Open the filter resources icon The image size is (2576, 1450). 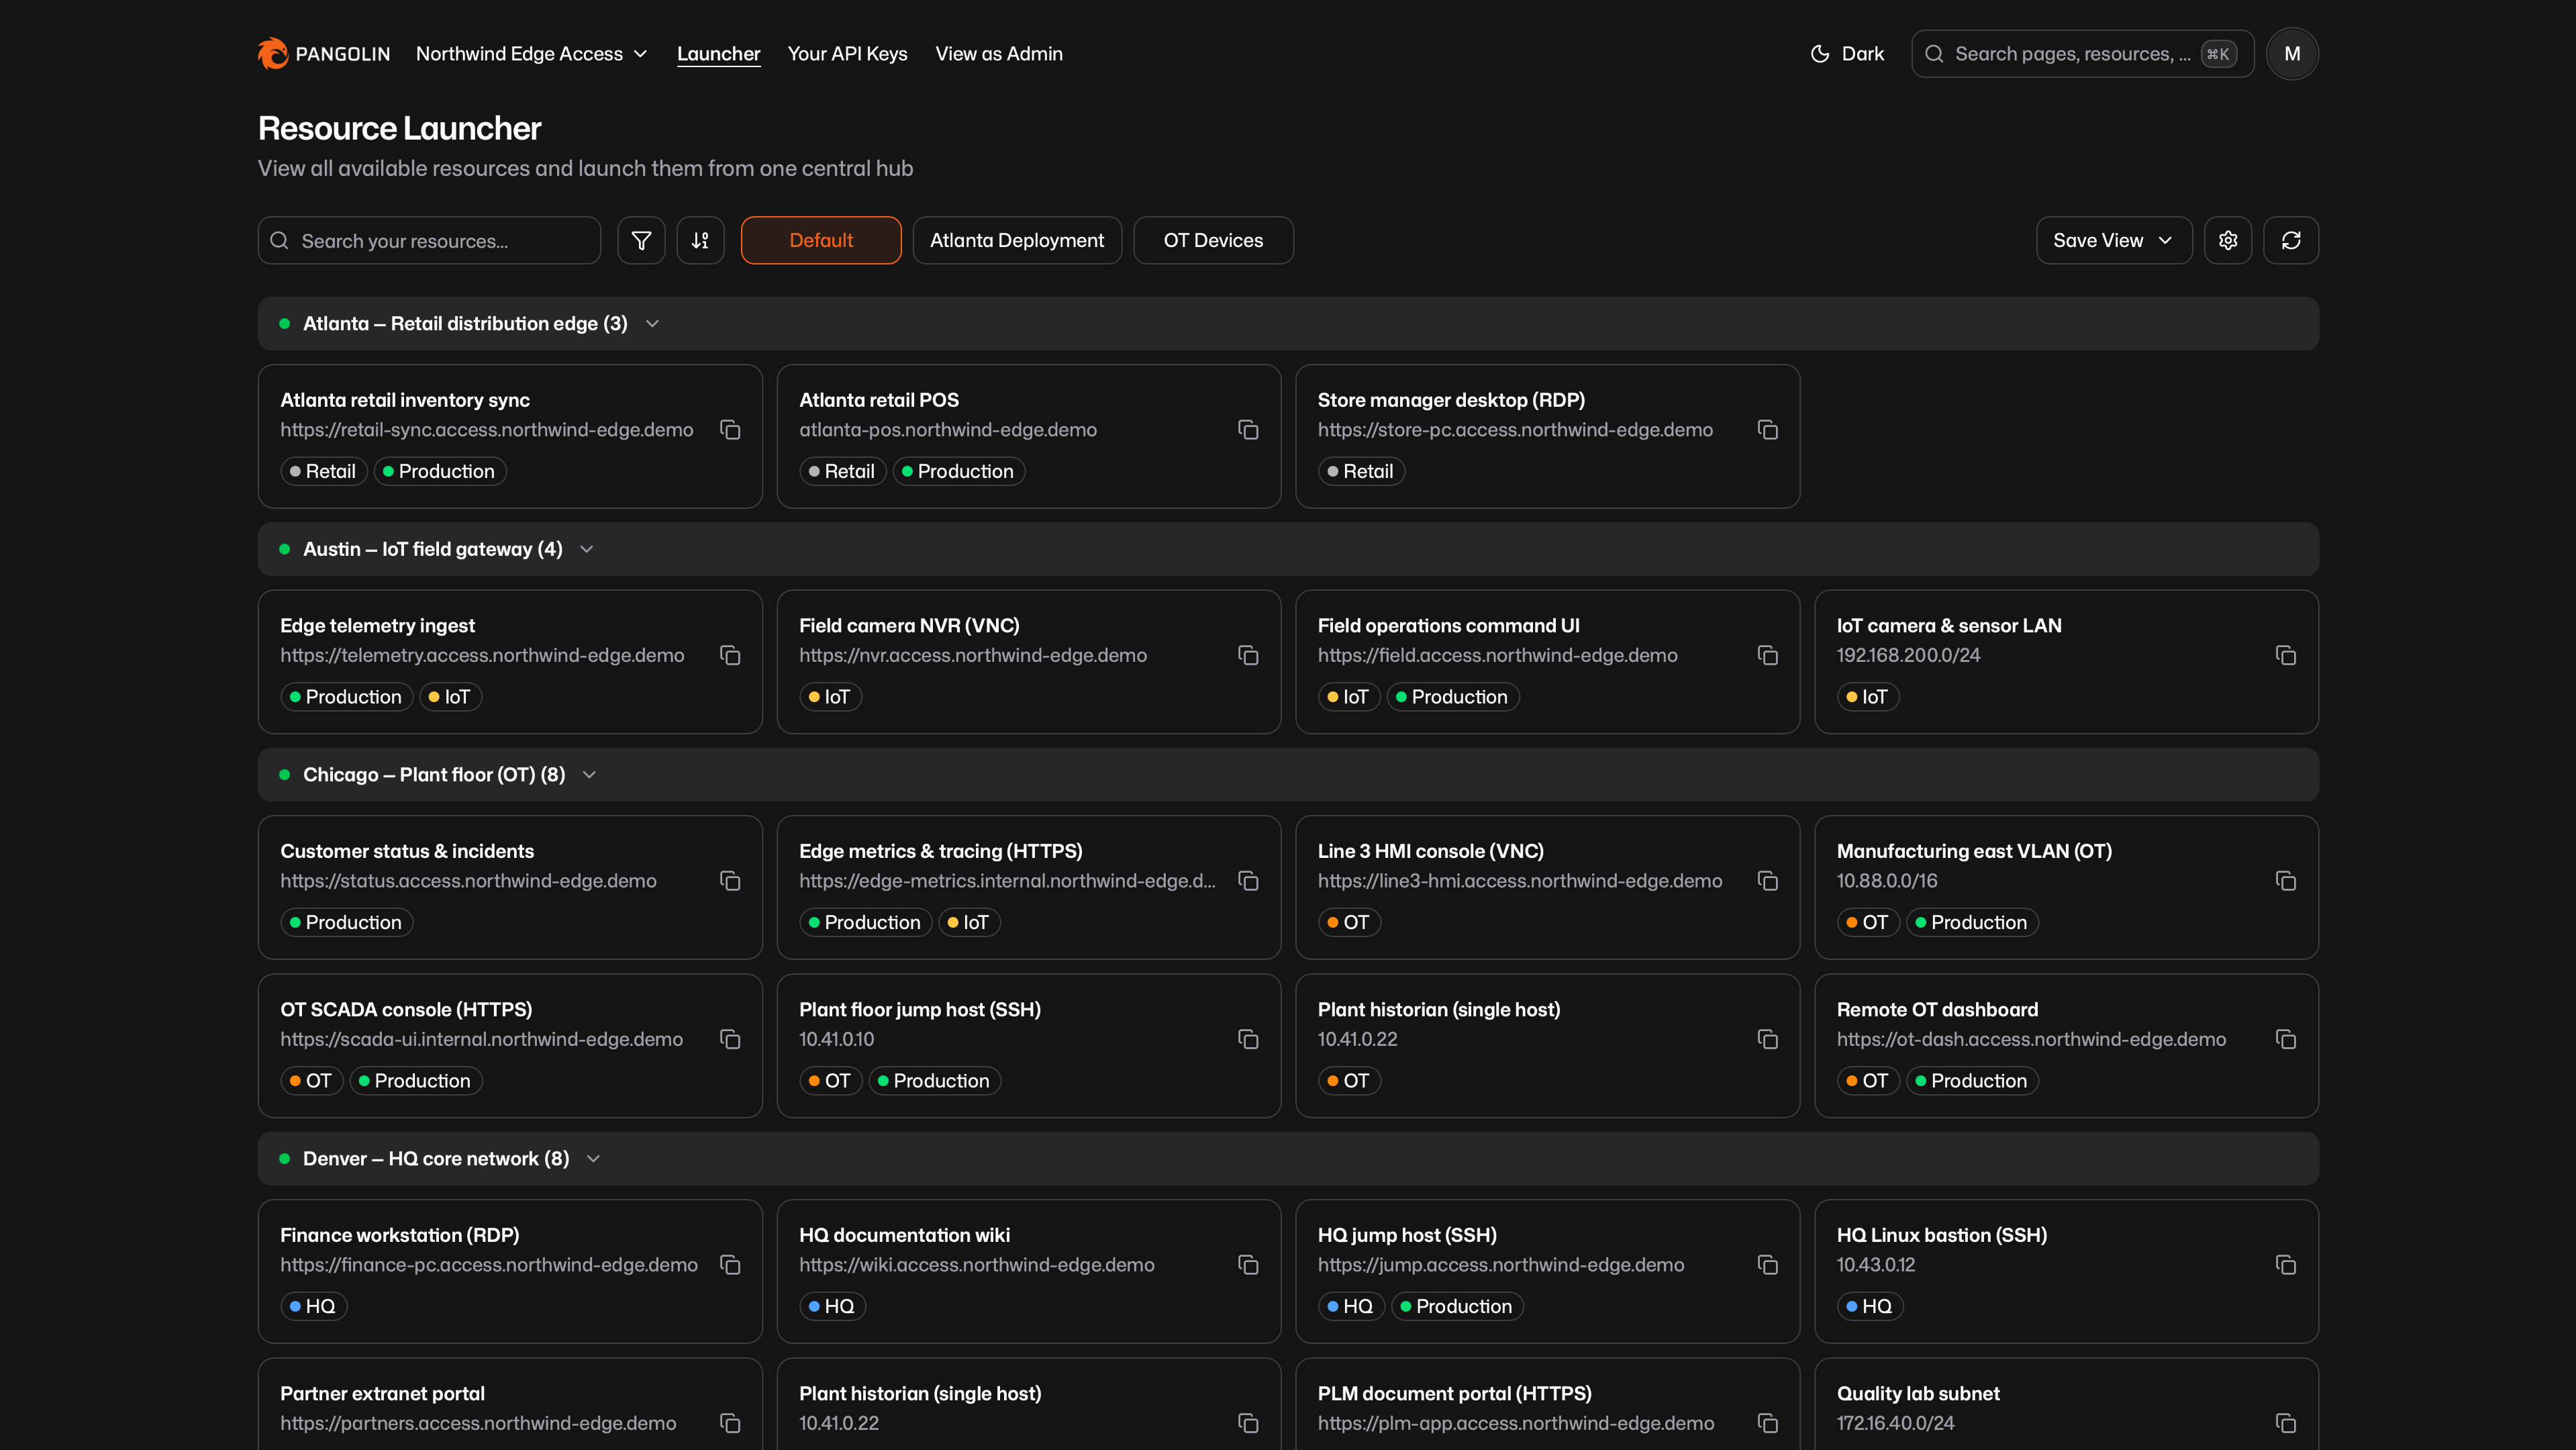[641, 240]
